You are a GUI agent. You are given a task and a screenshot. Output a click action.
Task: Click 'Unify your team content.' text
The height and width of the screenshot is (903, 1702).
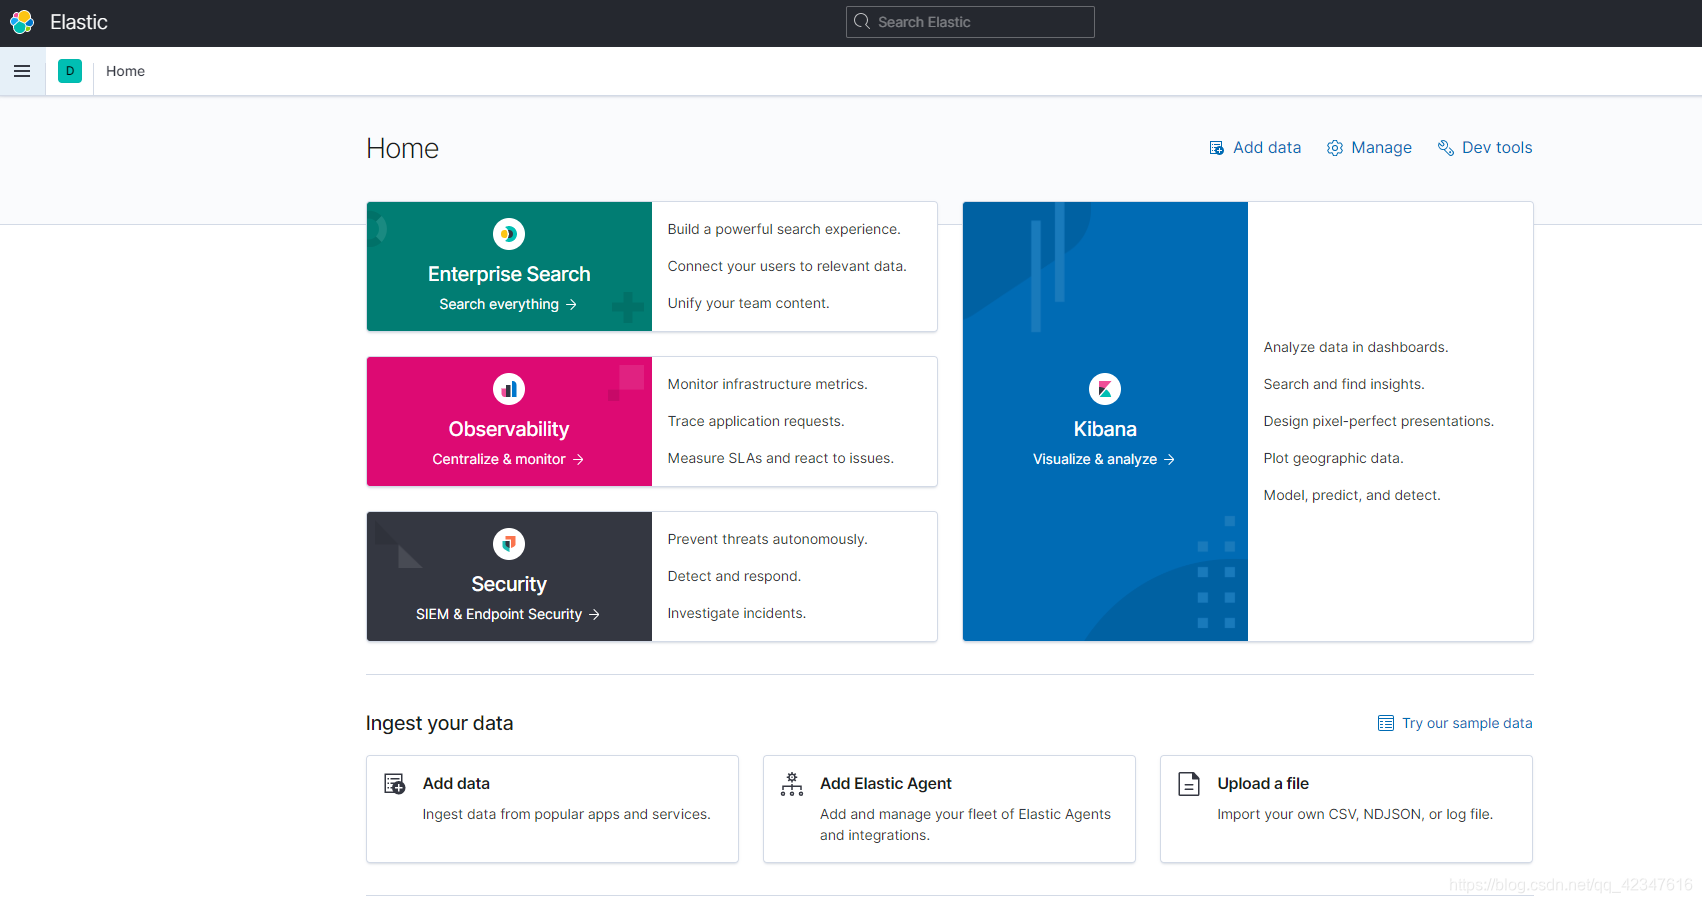[x=749, y=303]
